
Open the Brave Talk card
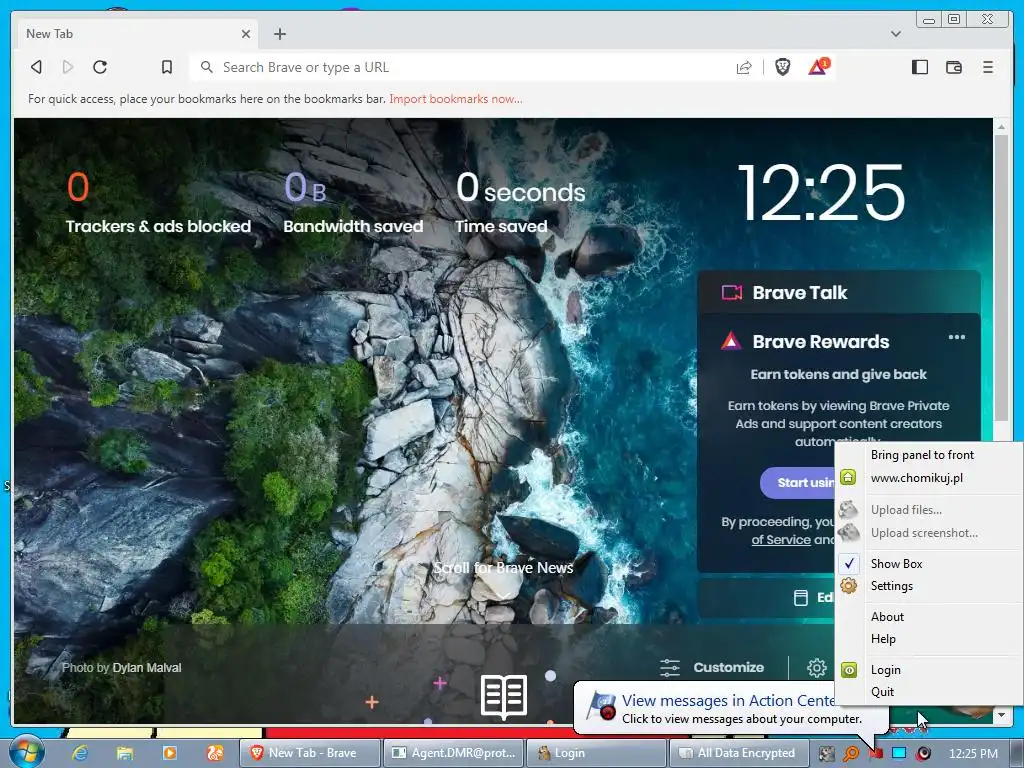839,293
